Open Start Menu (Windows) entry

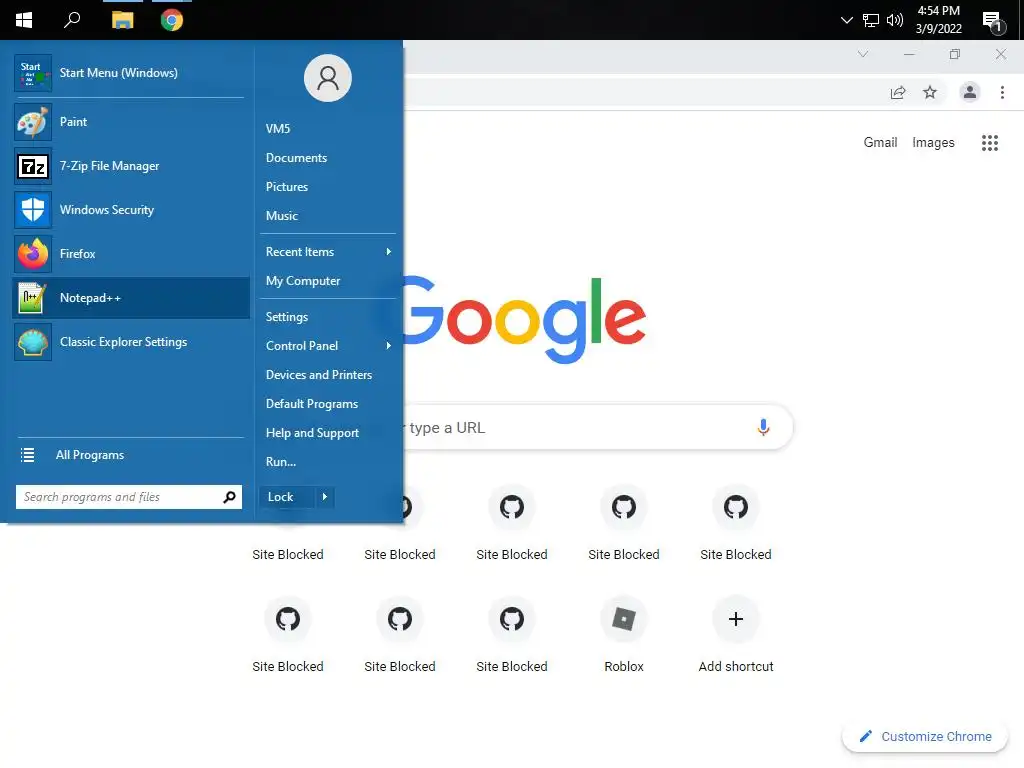pos(131,72)
